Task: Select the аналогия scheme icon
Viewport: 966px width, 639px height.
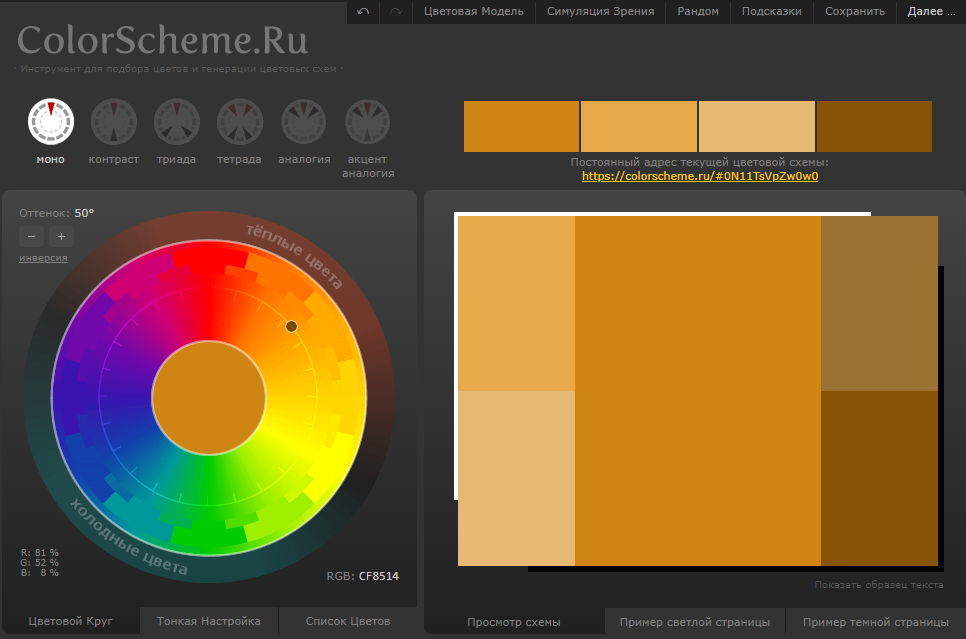Action: point(304,121)
